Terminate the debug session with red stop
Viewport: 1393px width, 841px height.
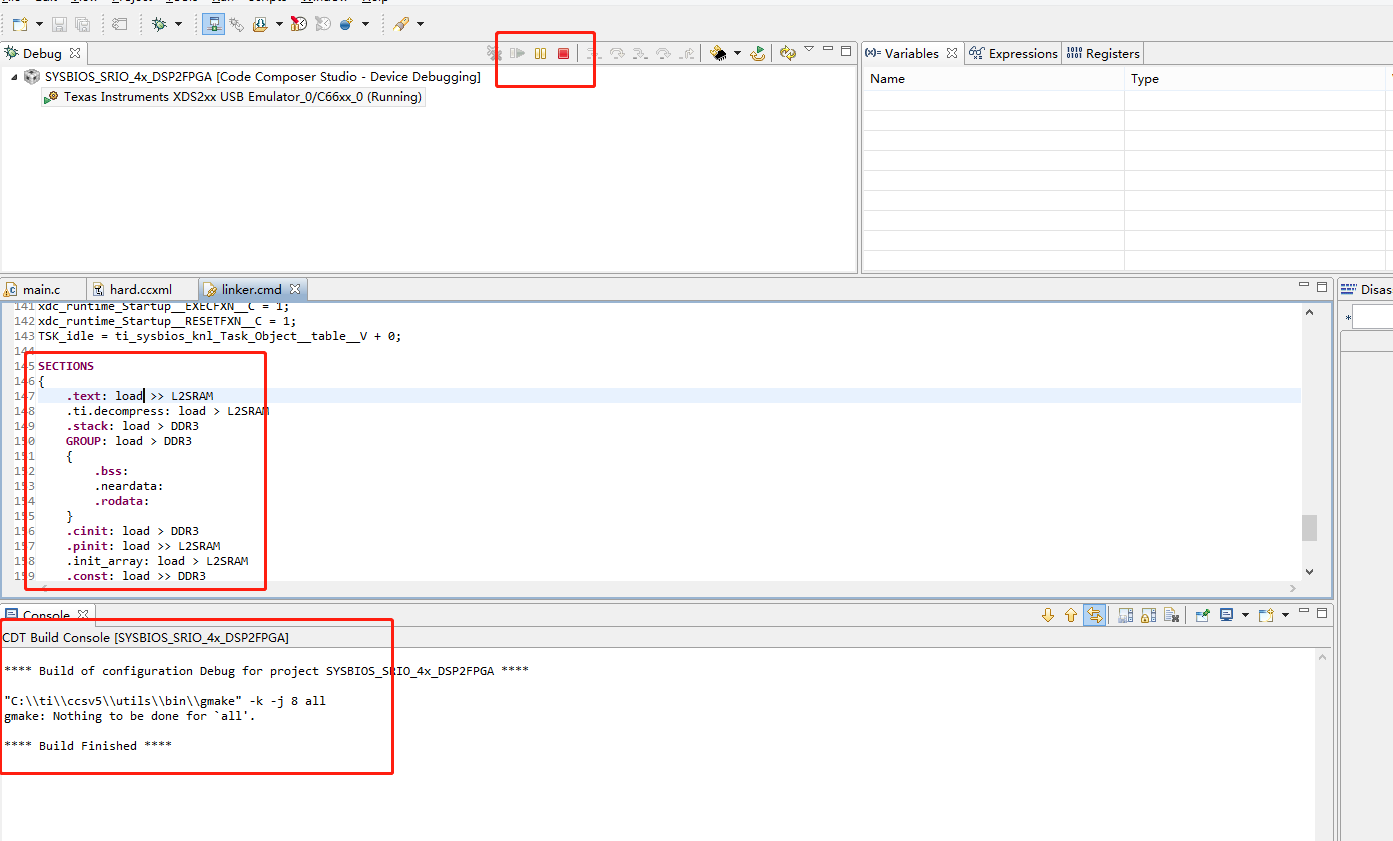pyautogui.click(x=563, y=53)
